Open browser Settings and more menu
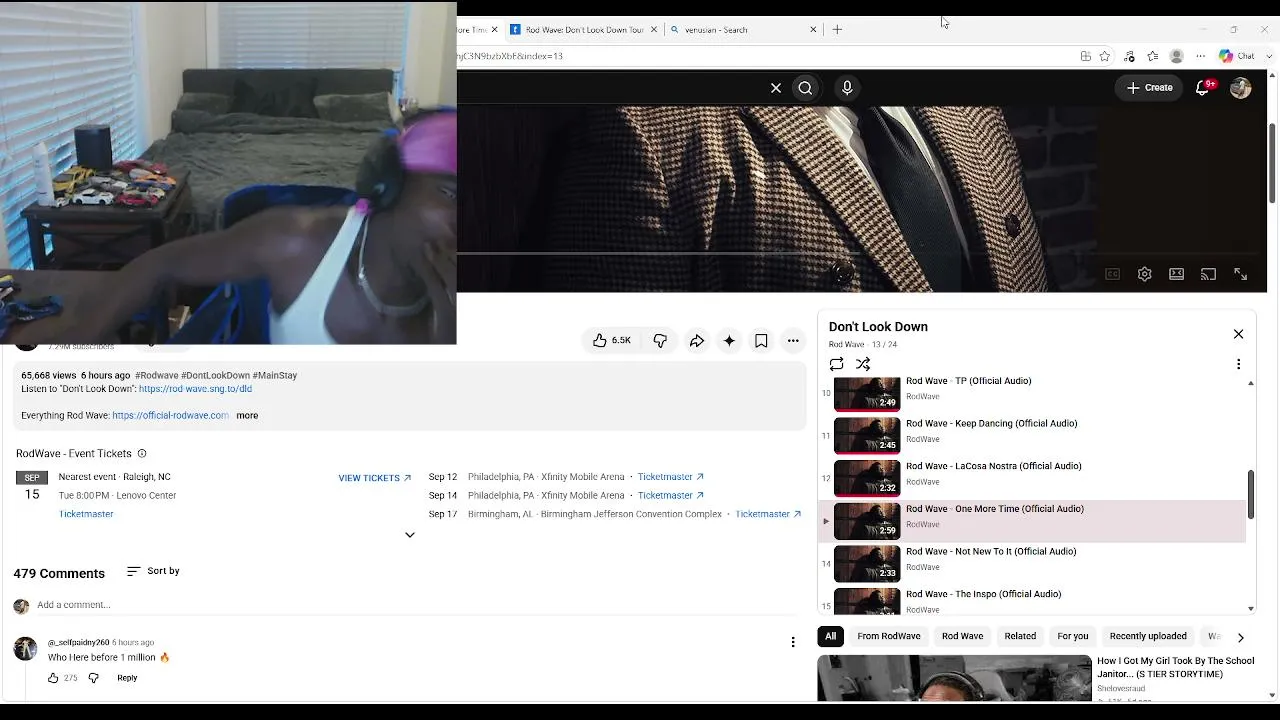Viewport: 1280px width, 720px height. click(x=1201, y=56)
